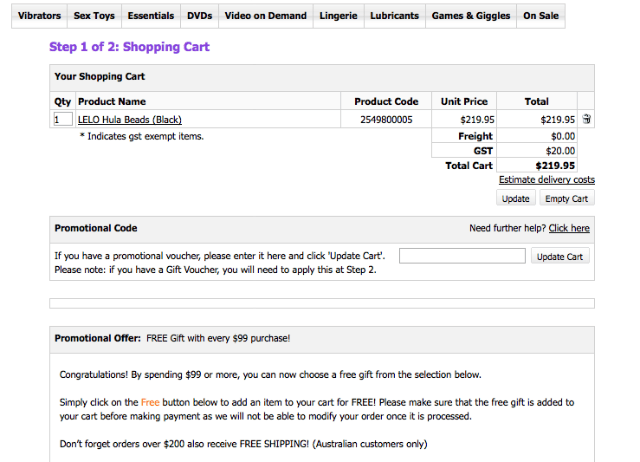
Task: Go to the Sex Toys tab
Action: click(x=95, y=16)
